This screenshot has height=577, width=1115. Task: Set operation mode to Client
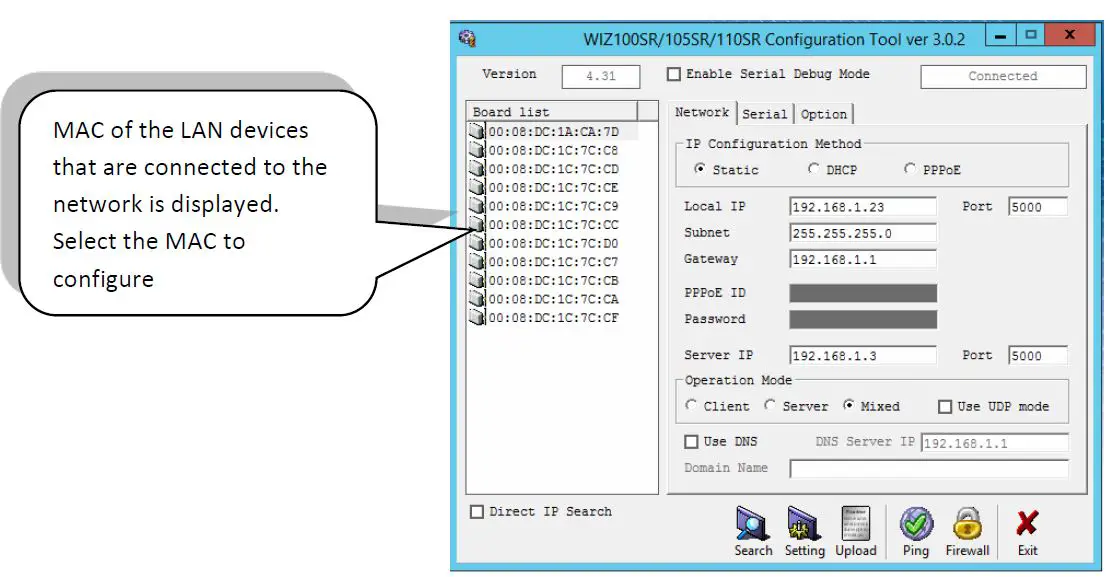691,406
